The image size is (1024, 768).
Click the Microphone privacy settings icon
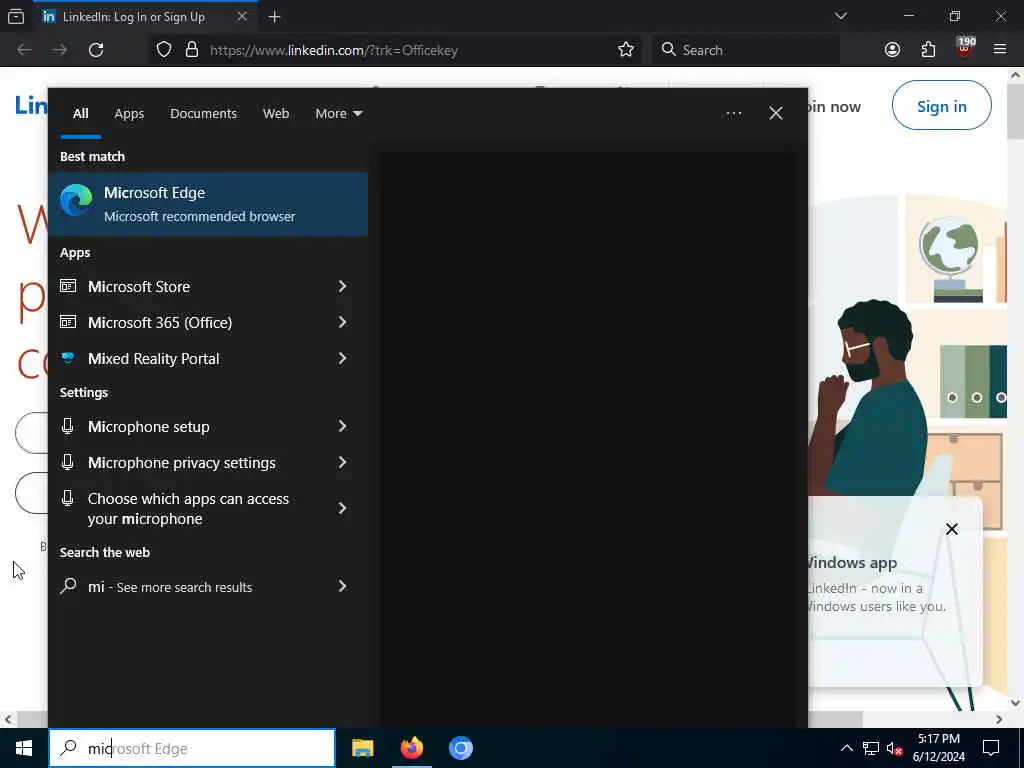point(67,462)
